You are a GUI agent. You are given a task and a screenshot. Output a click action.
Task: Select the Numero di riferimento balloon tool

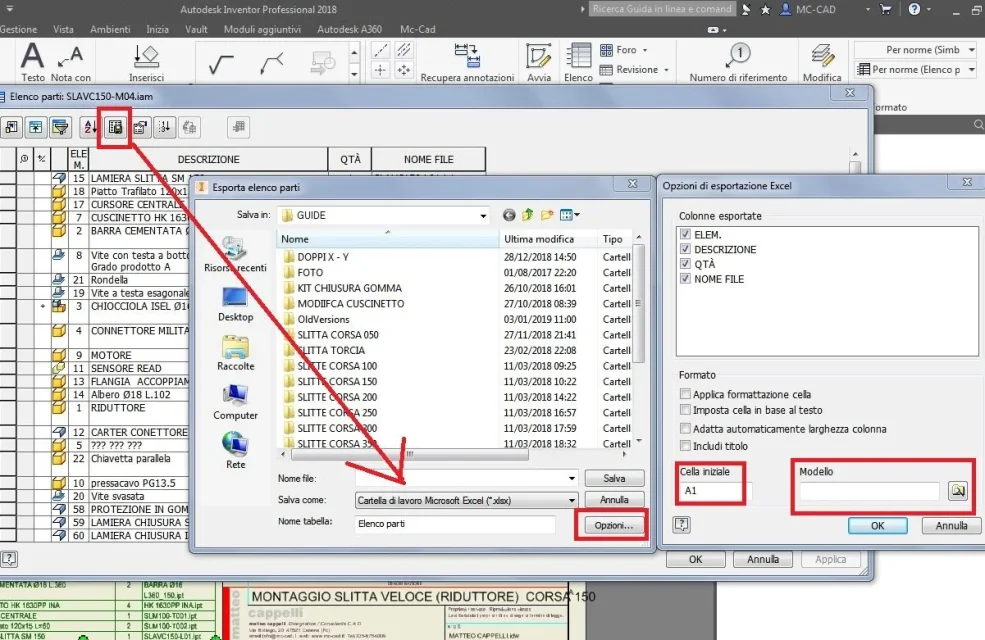click(x=738, y=62)
